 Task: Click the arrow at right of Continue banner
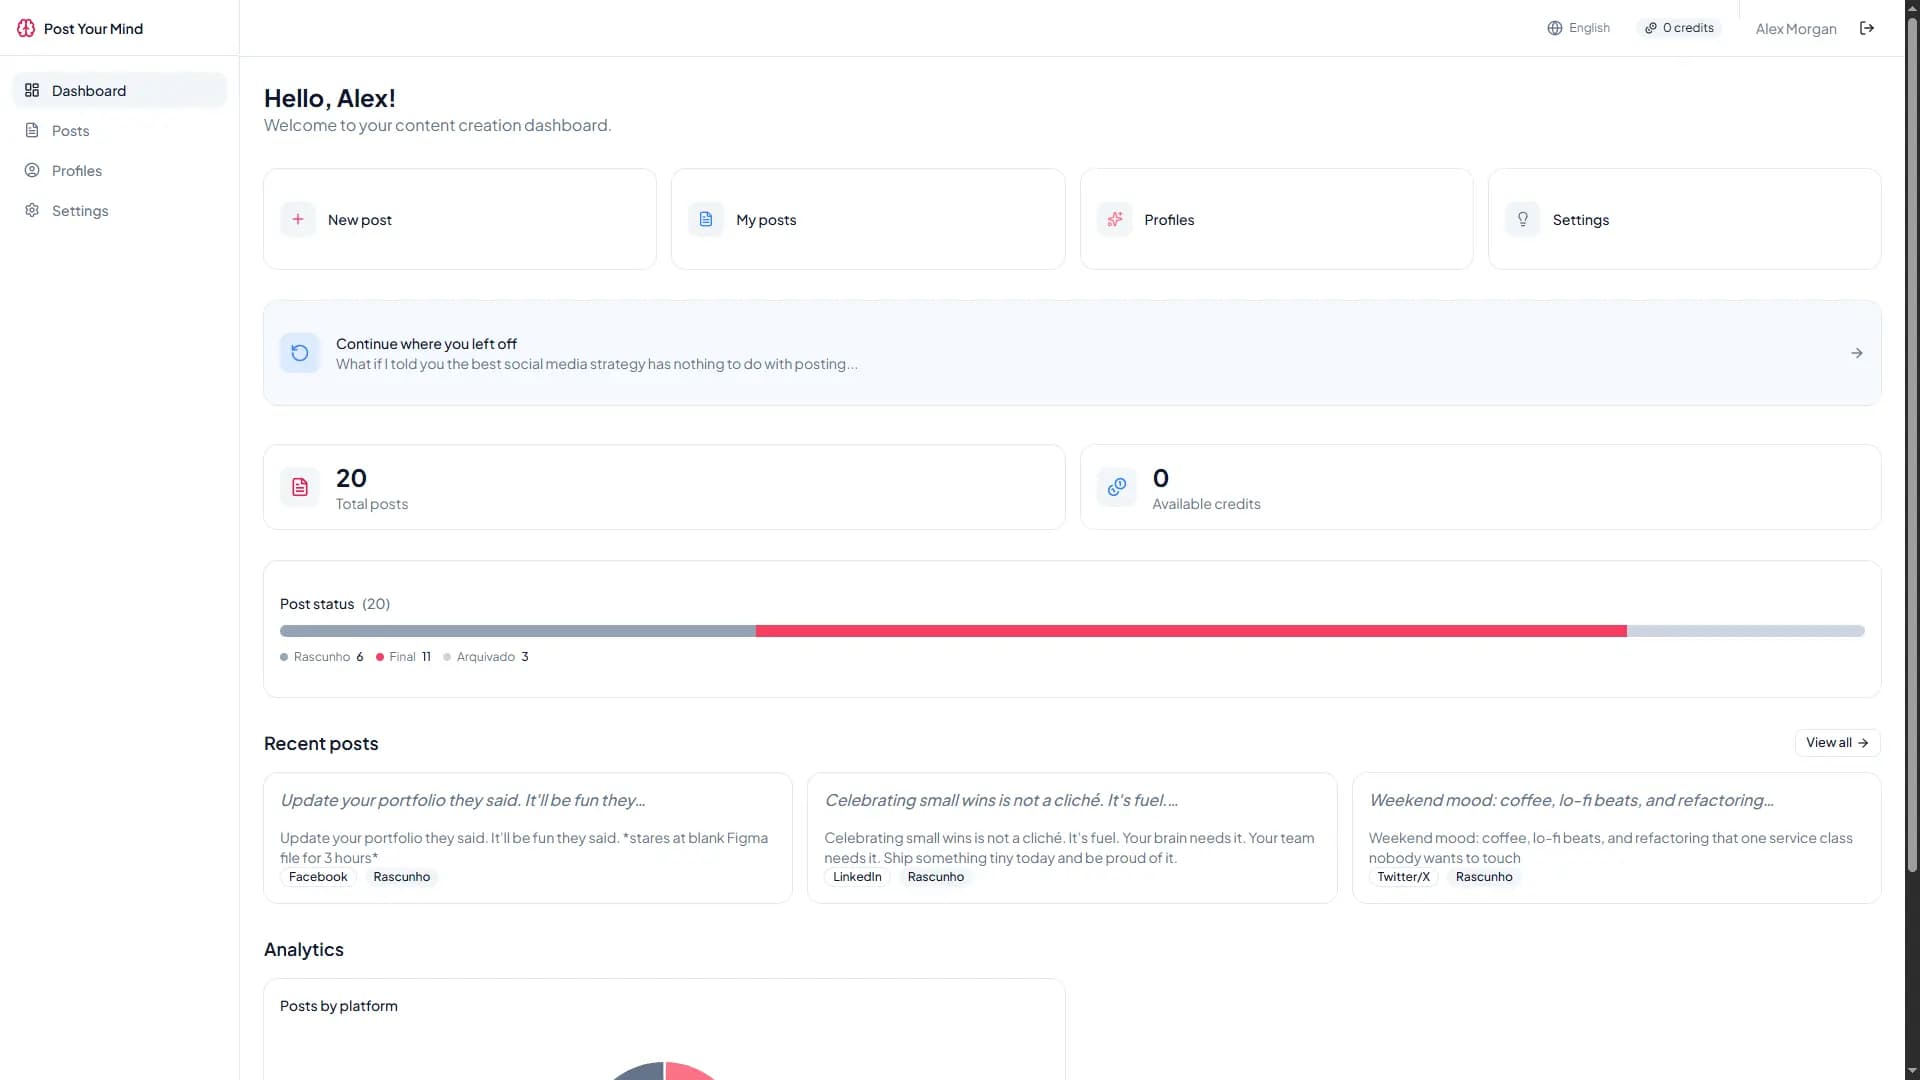(1857, 353)
